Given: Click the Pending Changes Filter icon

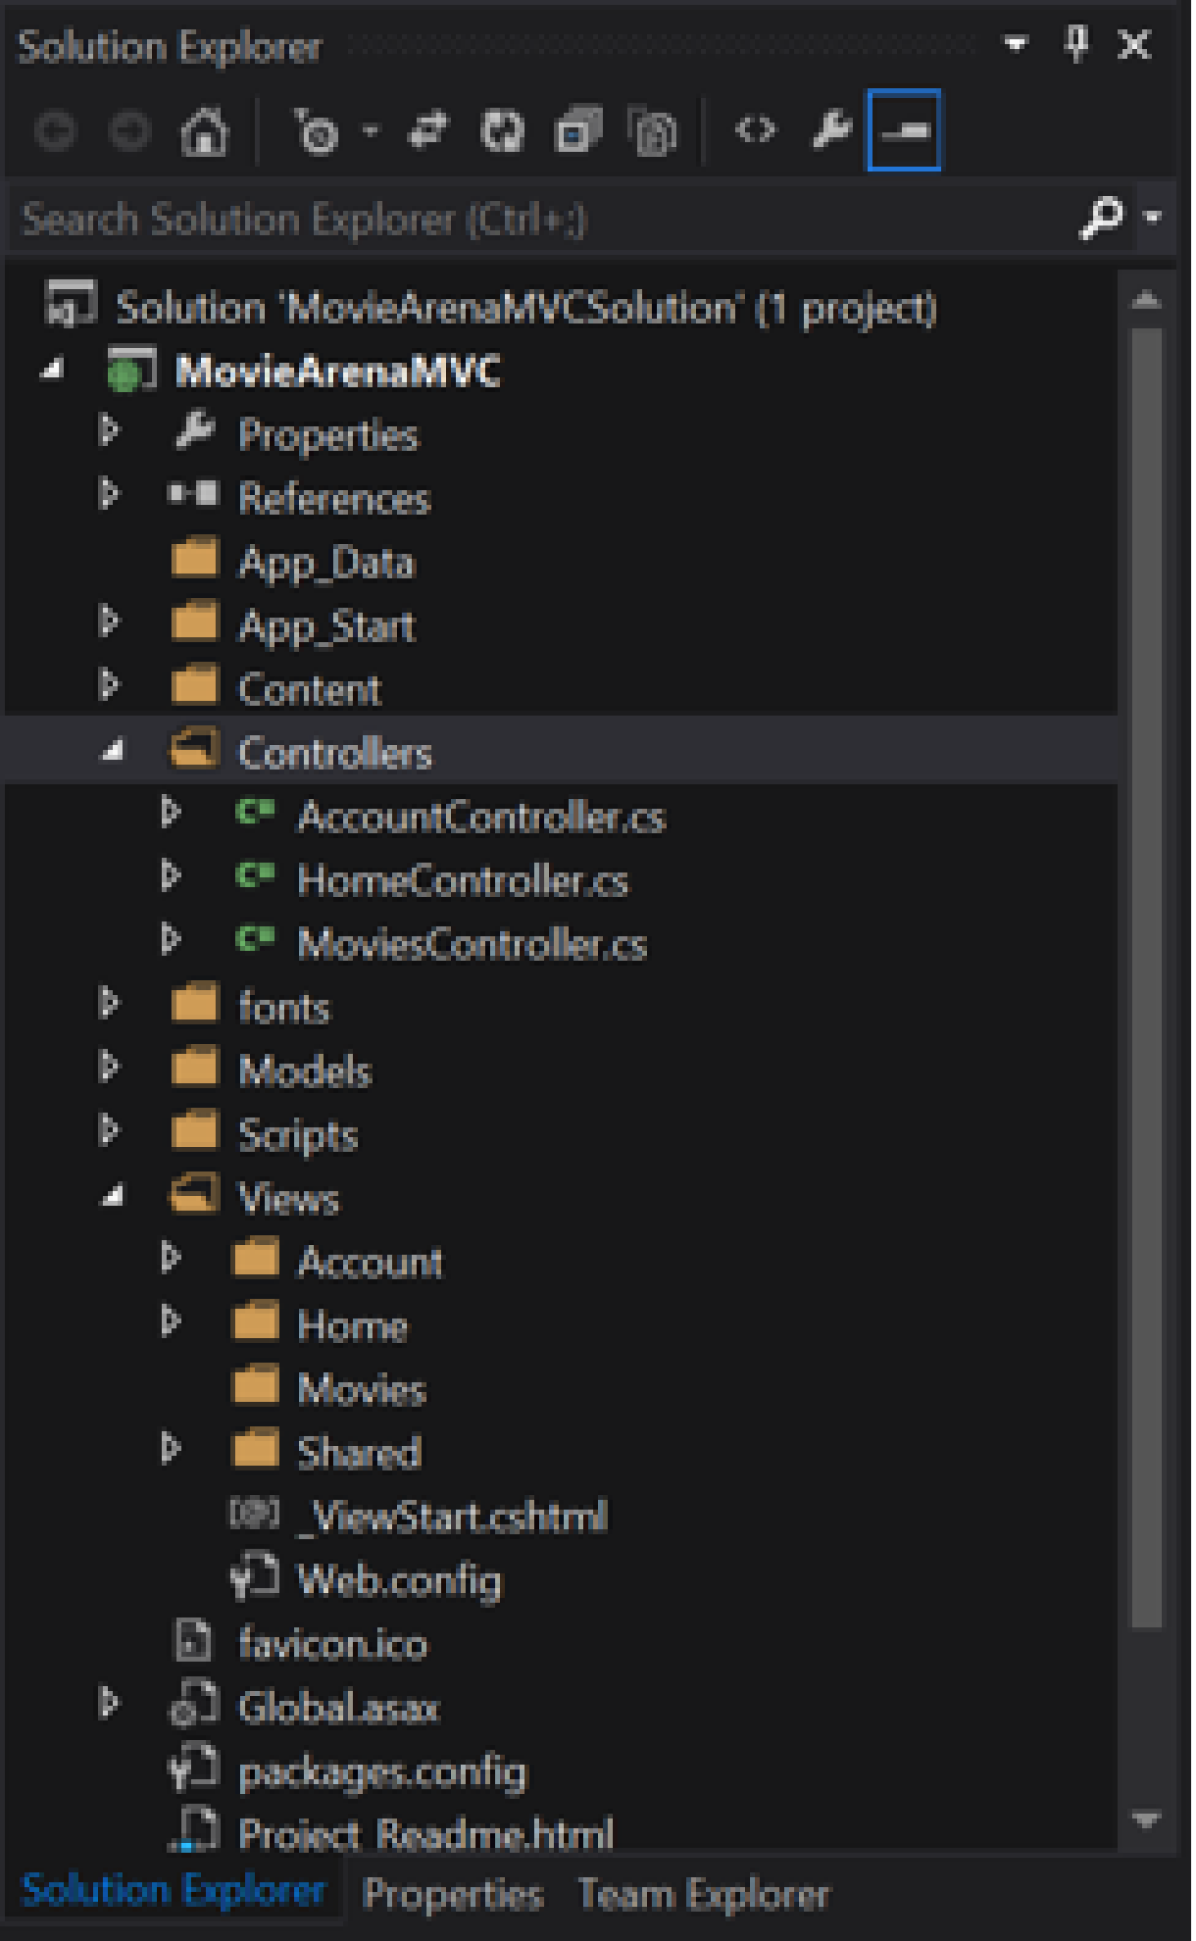Looking at the screenshot, I should 317,131.
